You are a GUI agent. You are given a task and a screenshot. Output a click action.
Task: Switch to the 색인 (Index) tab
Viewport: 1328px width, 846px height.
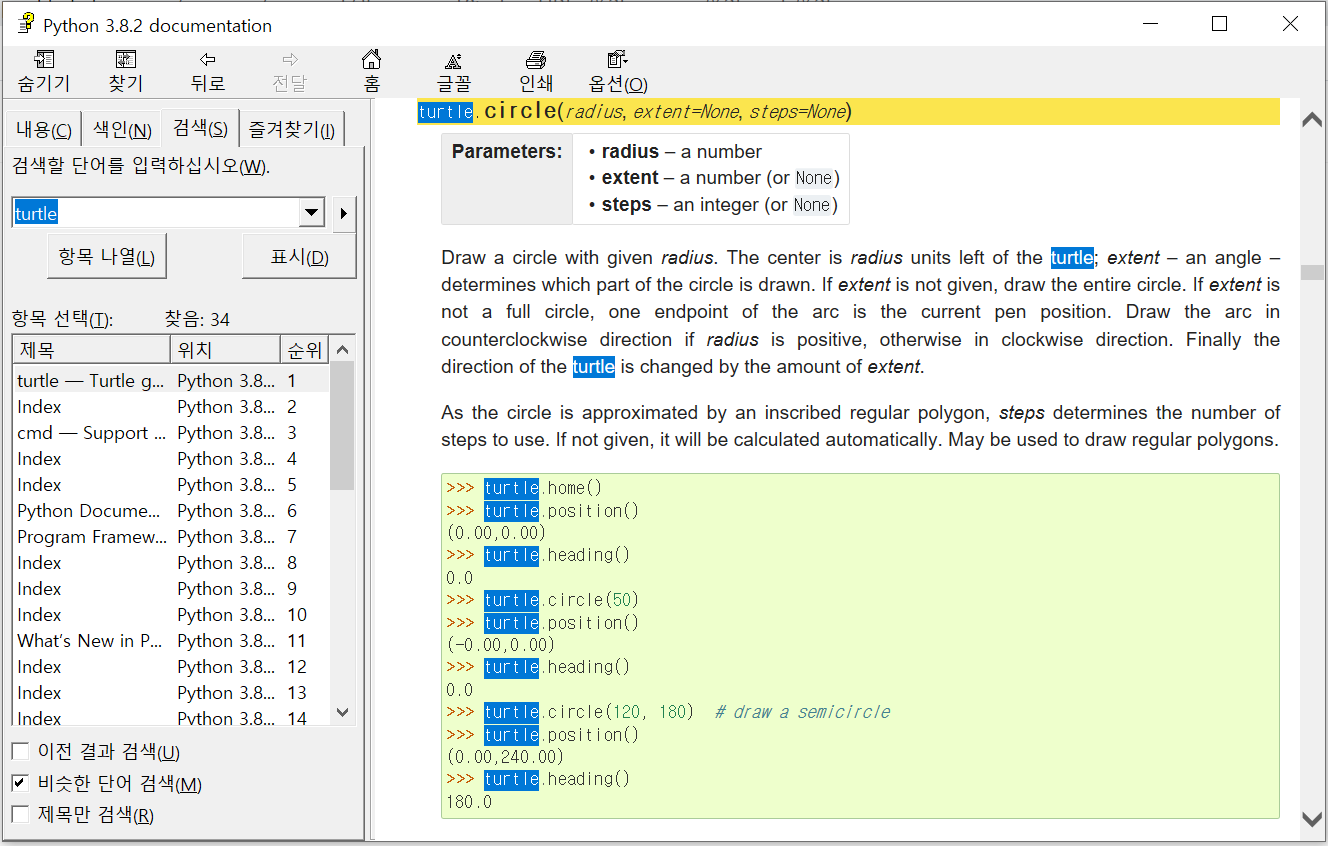(121, 129)
